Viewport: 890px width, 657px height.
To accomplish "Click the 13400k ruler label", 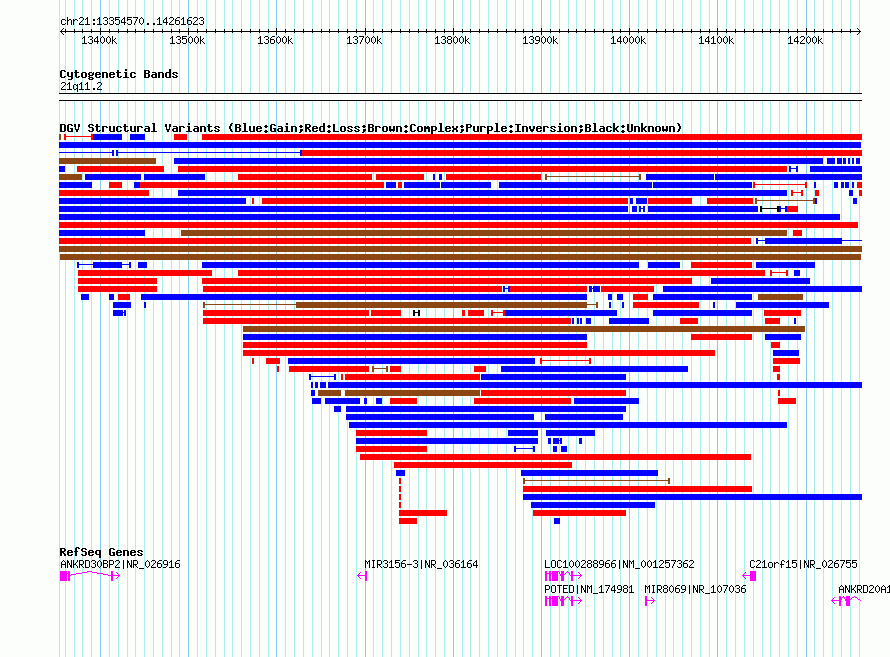I will pos(99,40).
